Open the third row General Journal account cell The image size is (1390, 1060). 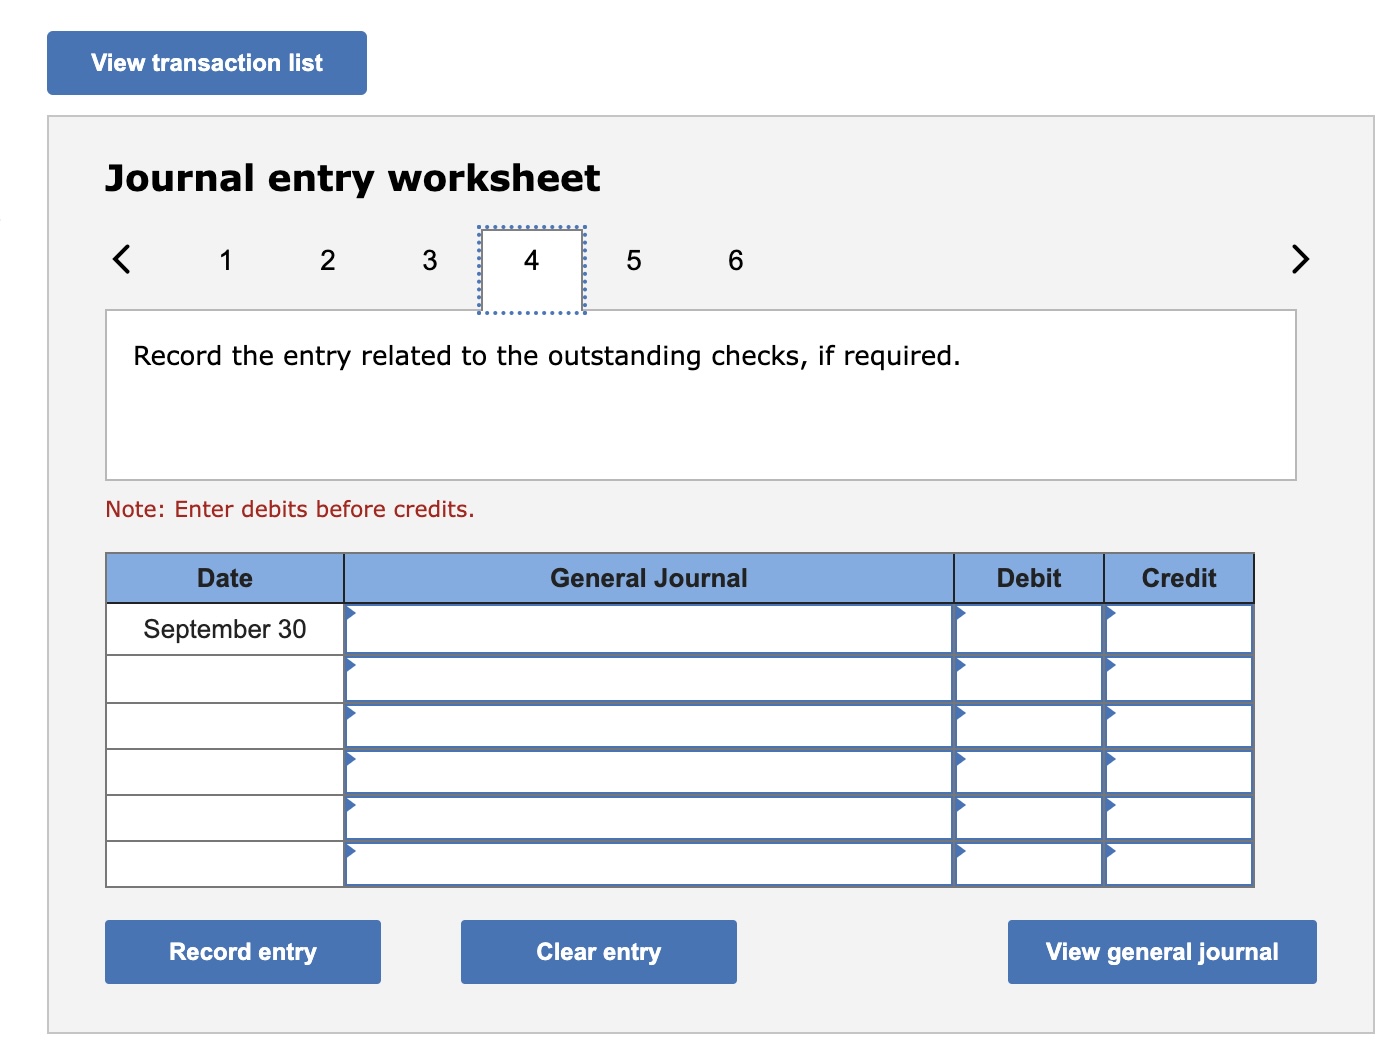[649, 726]
